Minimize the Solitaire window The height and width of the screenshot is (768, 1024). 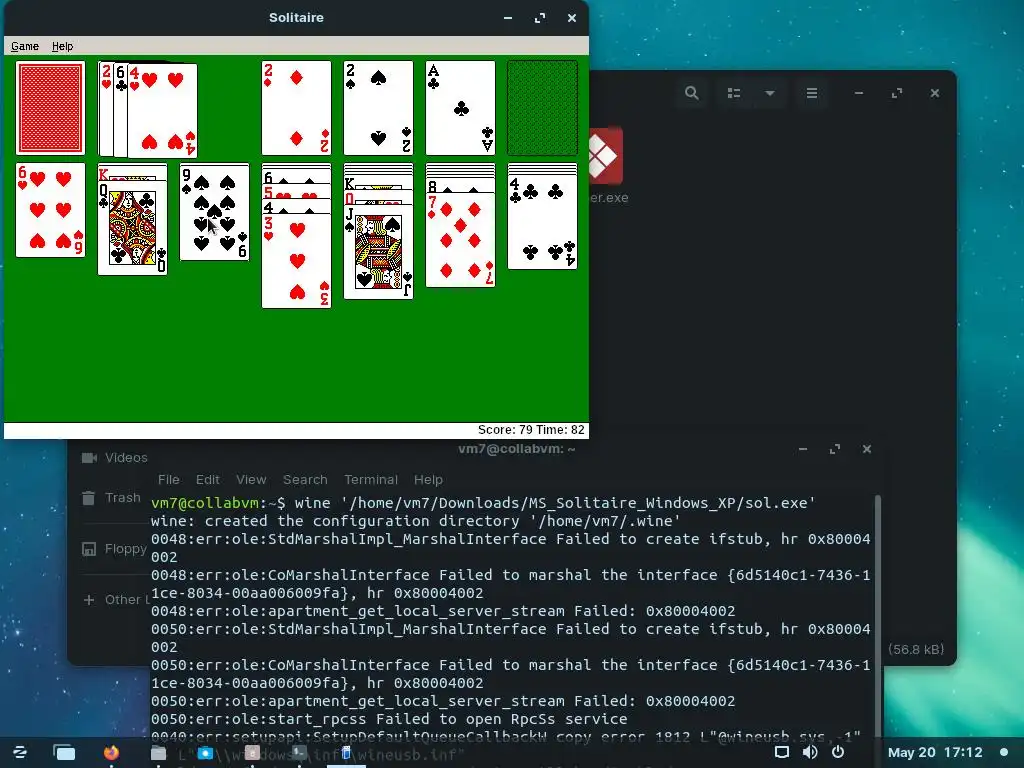coord(507,18)
